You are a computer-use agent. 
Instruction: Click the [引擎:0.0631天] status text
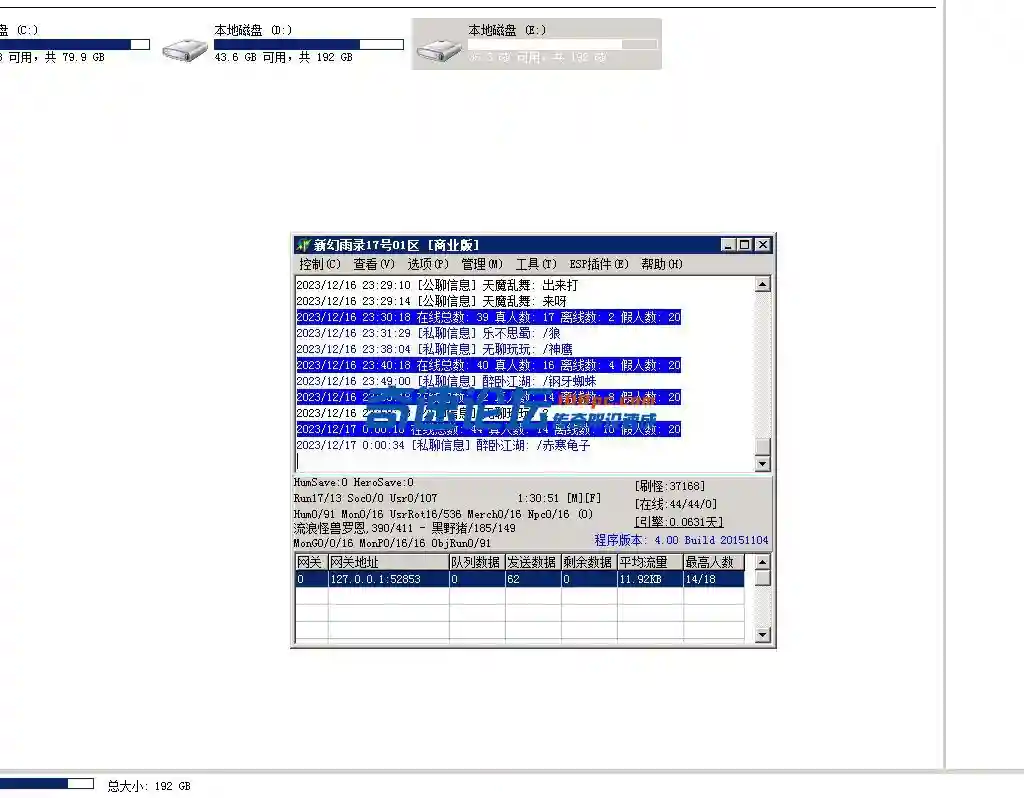679,522
